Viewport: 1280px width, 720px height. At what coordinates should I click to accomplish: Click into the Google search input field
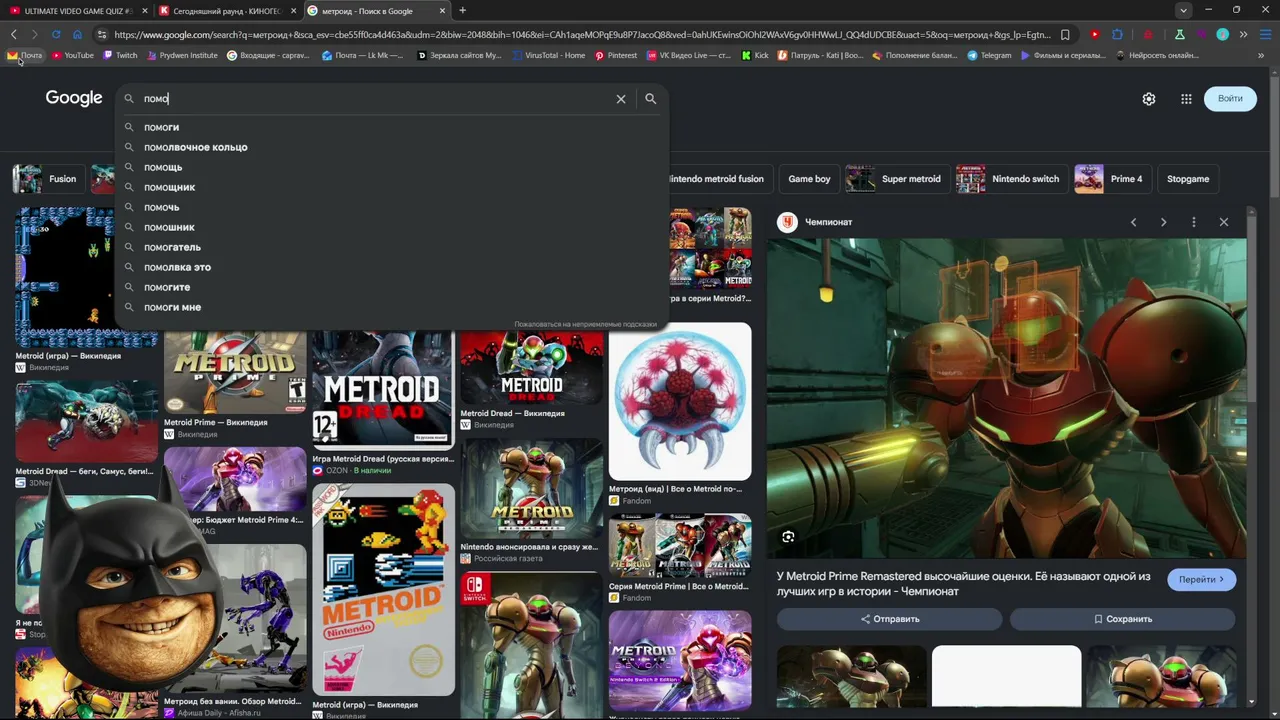(375, 99)
